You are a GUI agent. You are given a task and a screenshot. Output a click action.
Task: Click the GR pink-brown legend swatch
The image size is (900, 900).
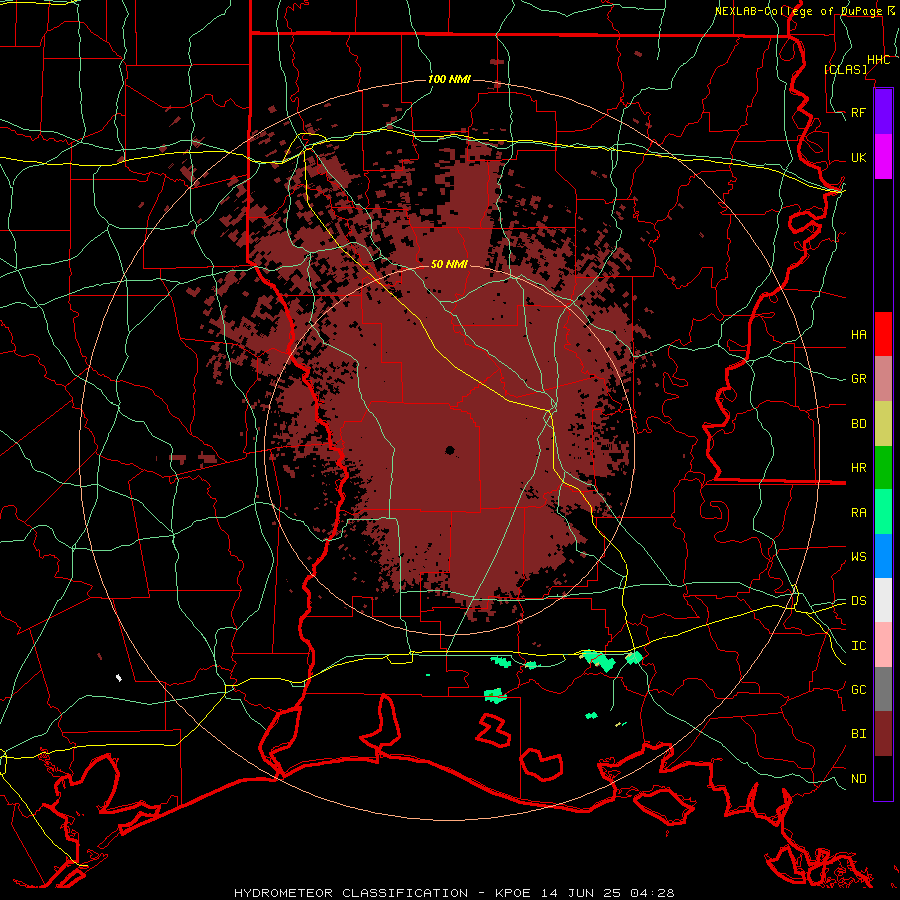coord(883,378)
